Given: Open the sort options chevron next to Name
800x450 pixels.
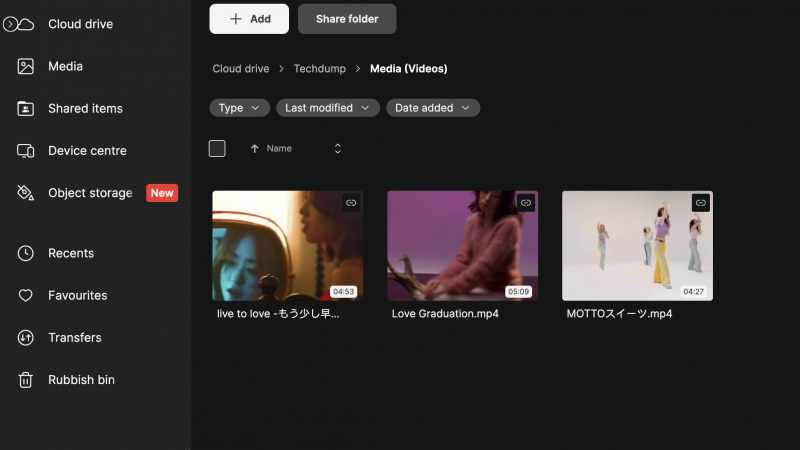Looking at the screenshot, I should (338, 149).
